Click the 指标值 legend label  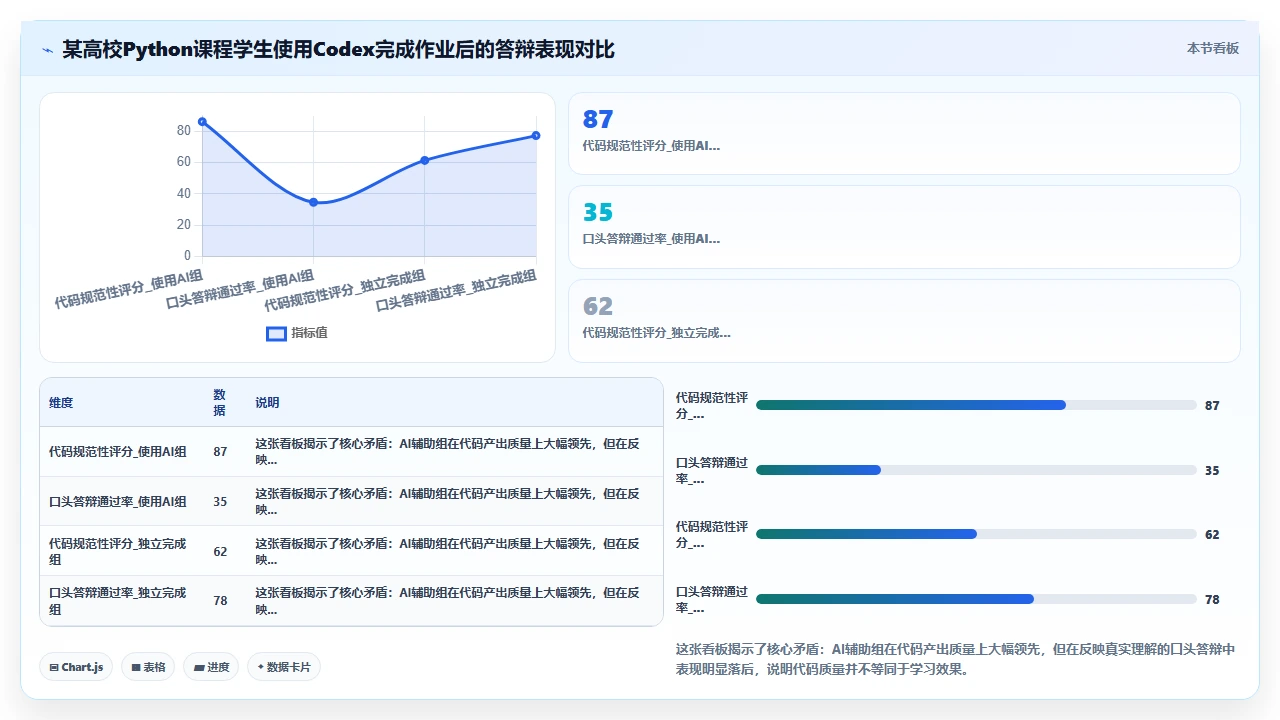(309, 333)
